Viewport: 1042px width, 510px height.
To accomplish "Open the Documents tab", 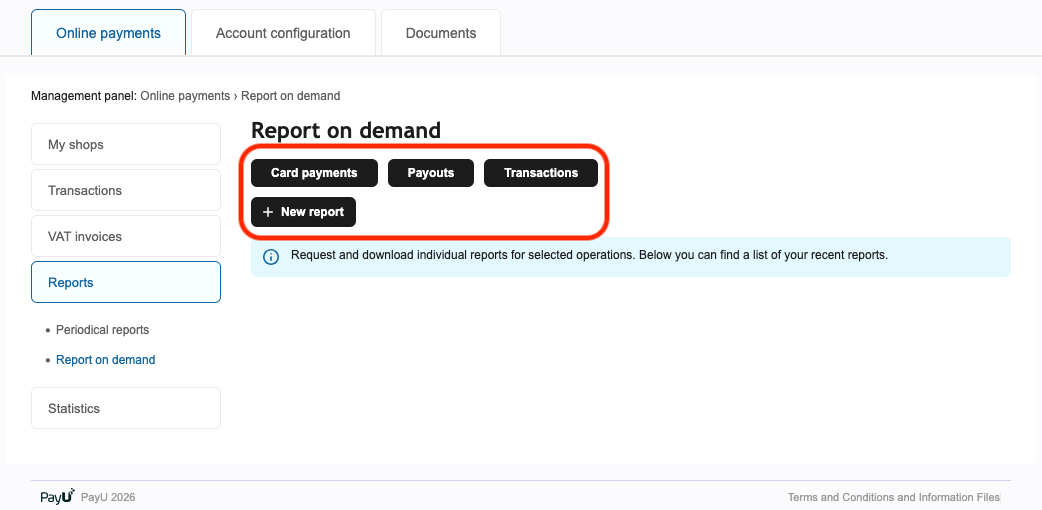I will pos(441,33).
